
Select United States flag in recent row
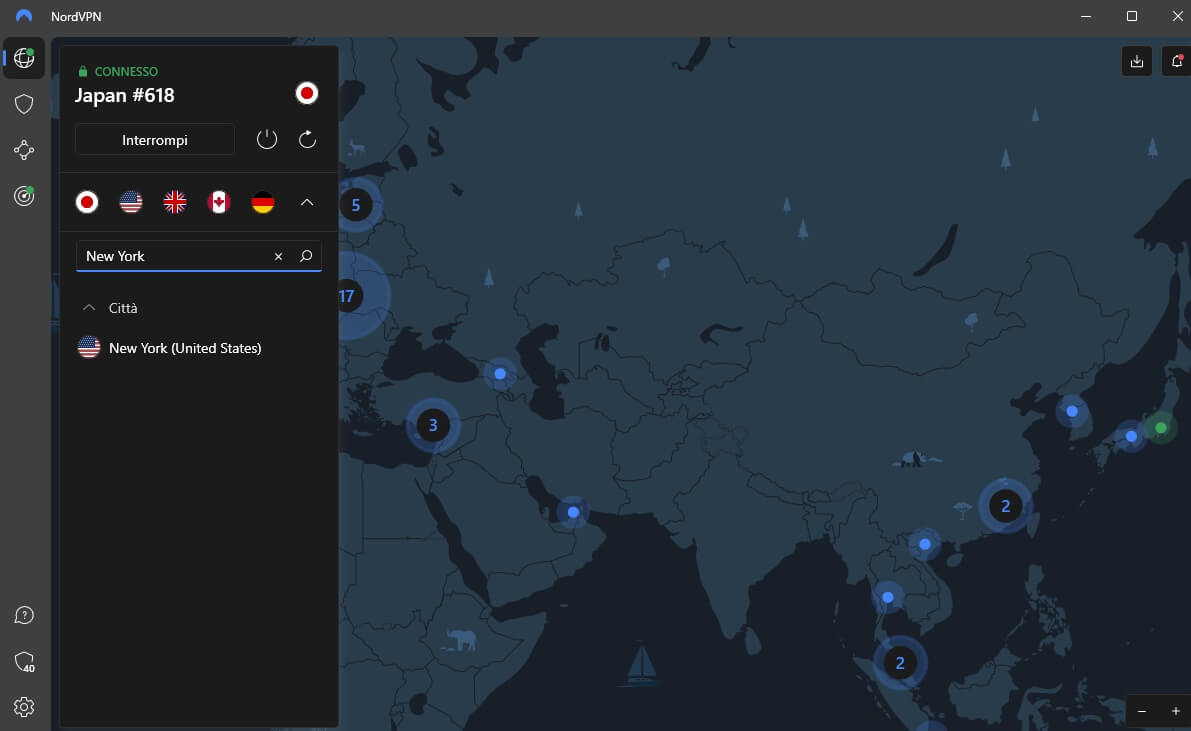(131, 202)
